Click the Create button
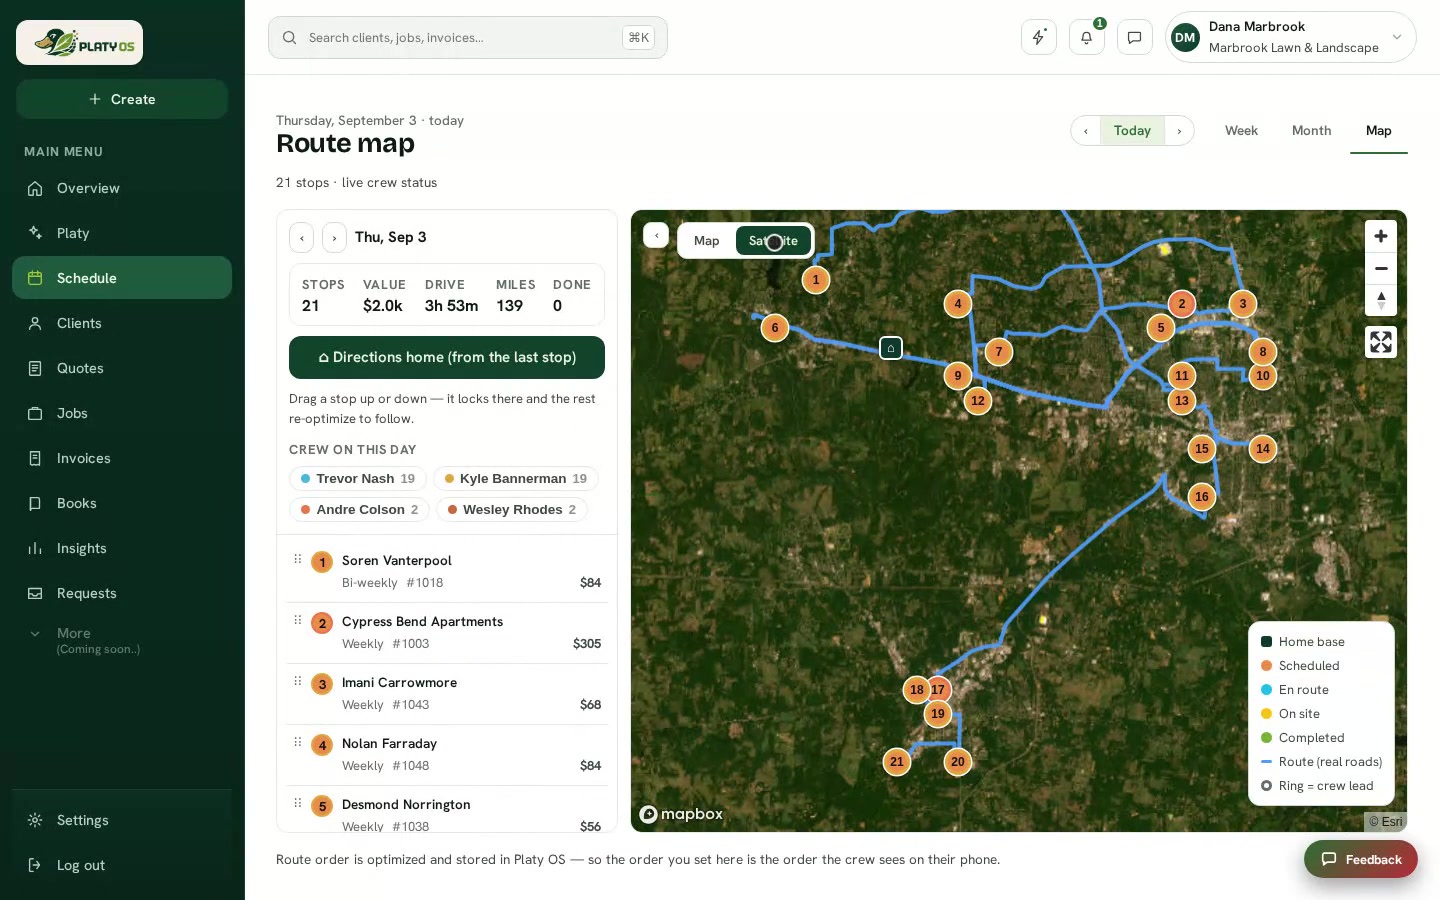The width and height of the screenshot is (1440, 900). click(122, 99)
